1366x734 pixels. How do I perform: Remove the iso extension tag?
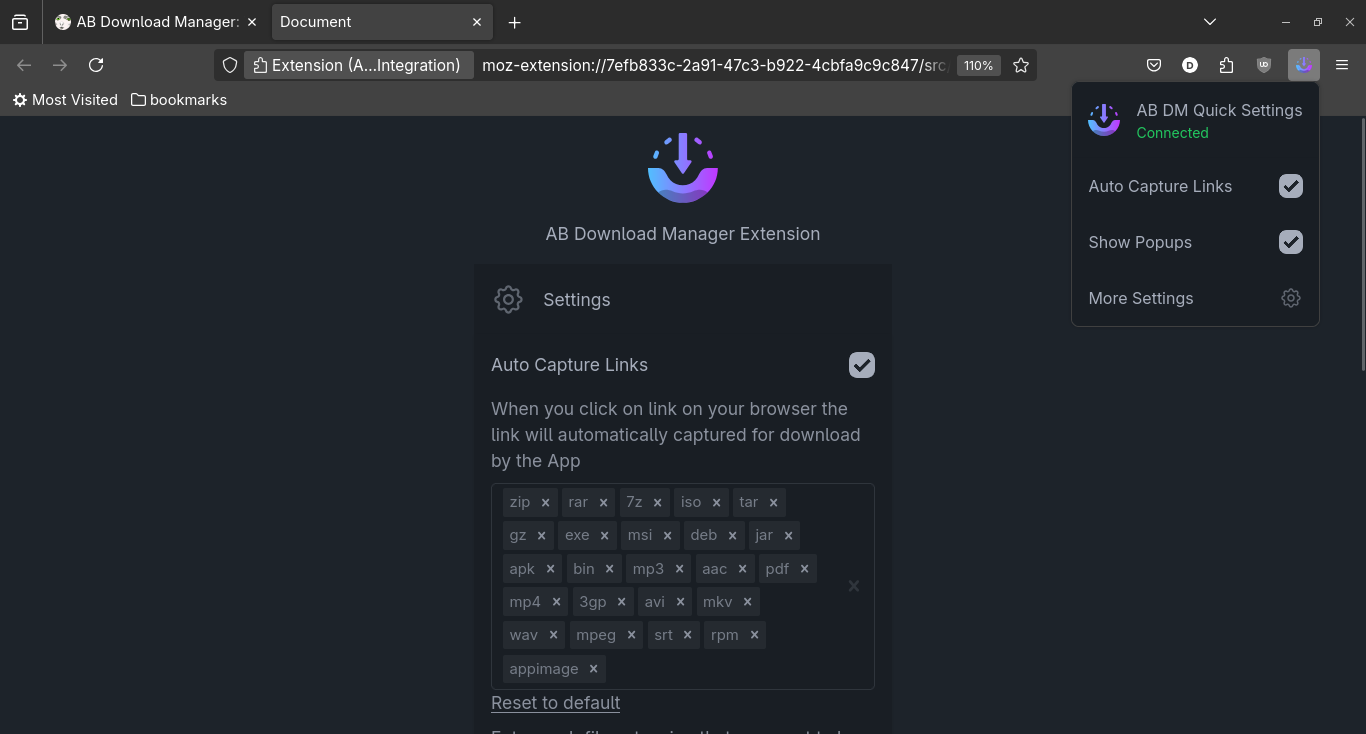coord(716,502)
